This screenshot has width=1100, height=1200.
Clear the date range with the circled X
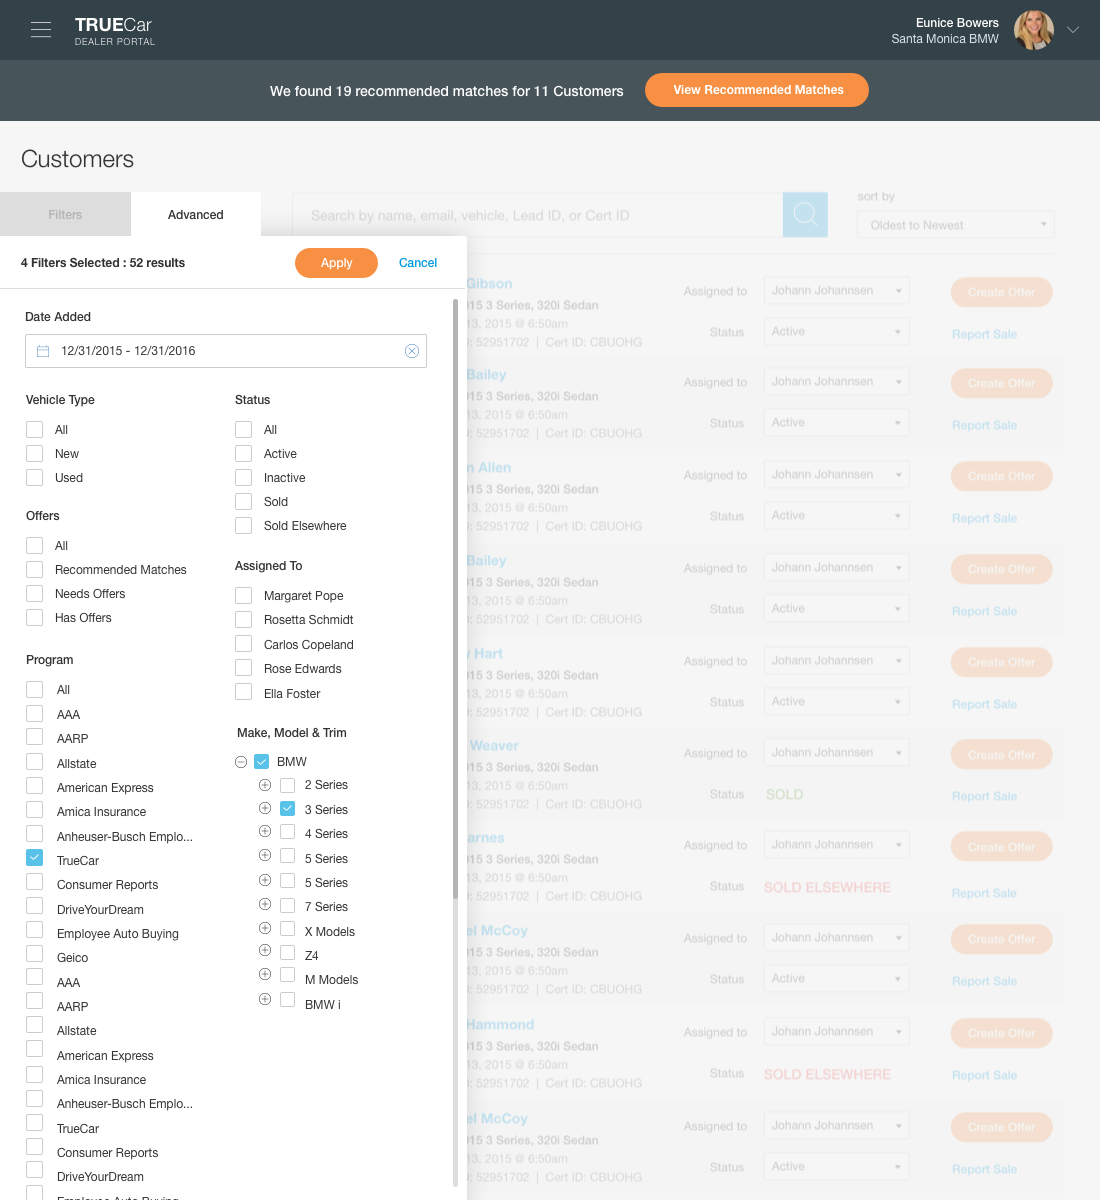click(412, 350)
